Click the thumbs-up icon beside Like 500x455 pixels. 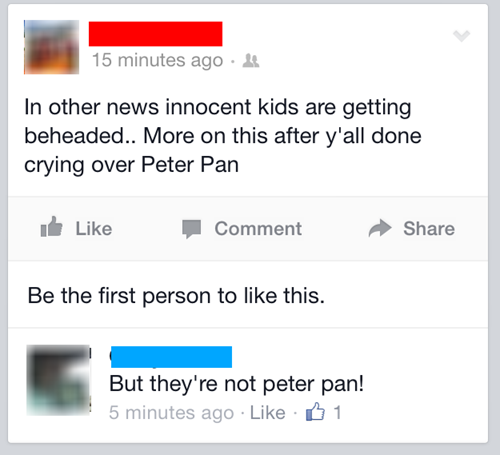coord(51,227)
